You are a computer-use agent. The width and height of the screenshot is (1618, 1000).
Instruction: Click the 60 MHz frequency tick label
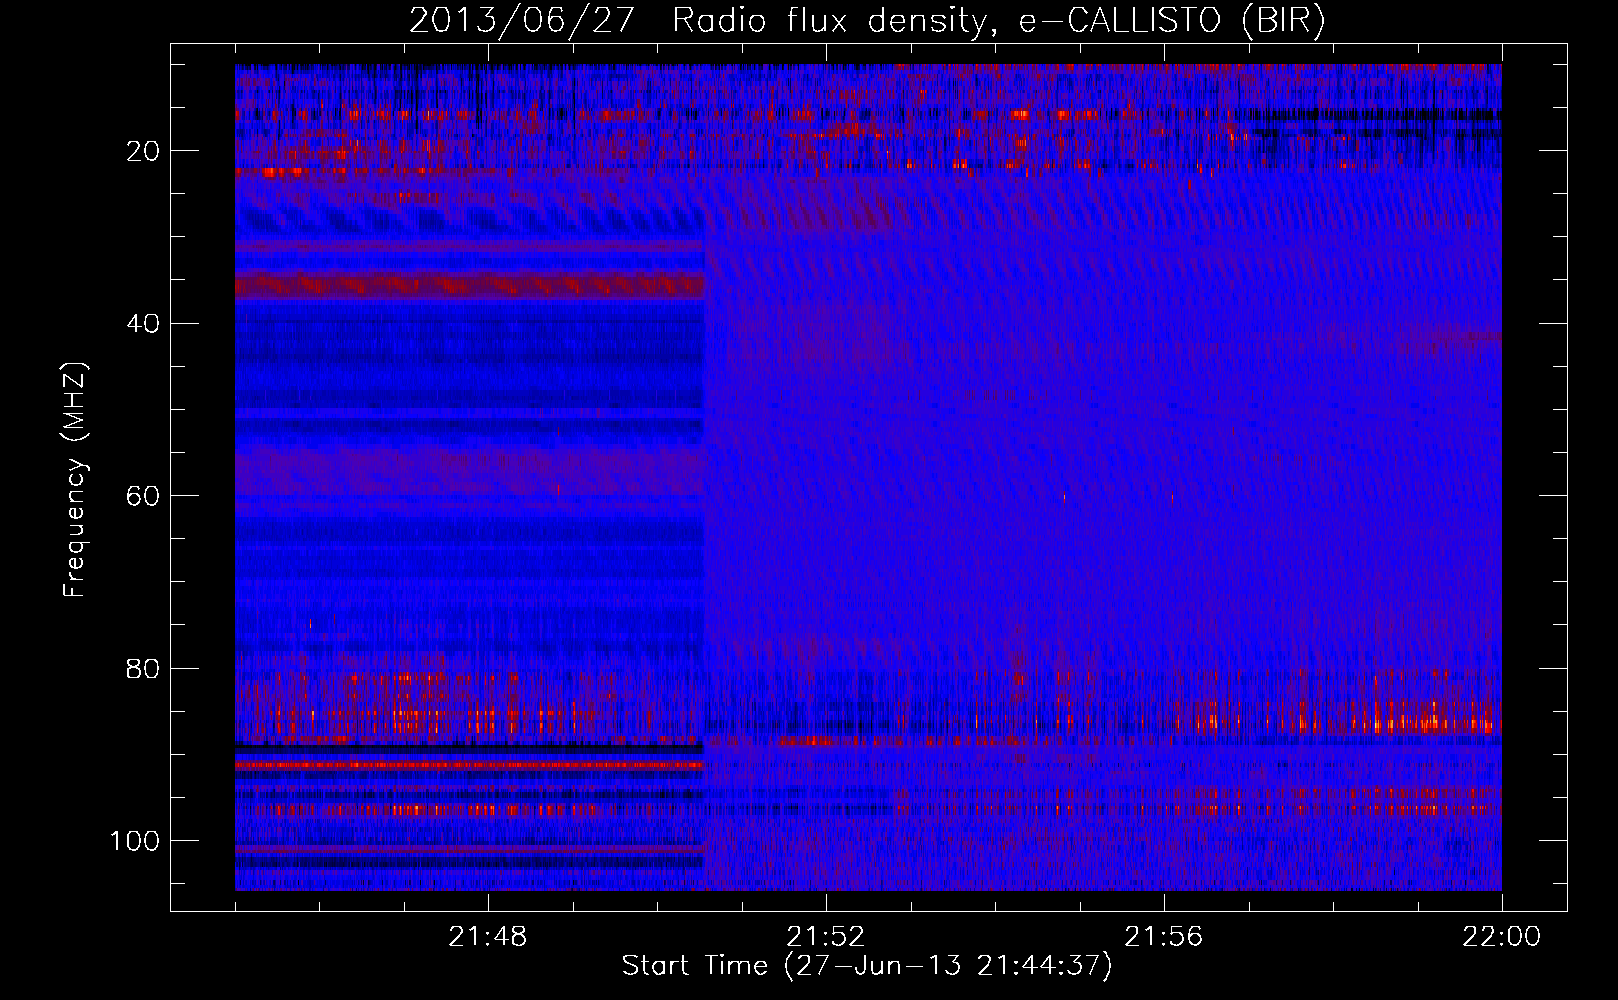[x=144, y=496]
